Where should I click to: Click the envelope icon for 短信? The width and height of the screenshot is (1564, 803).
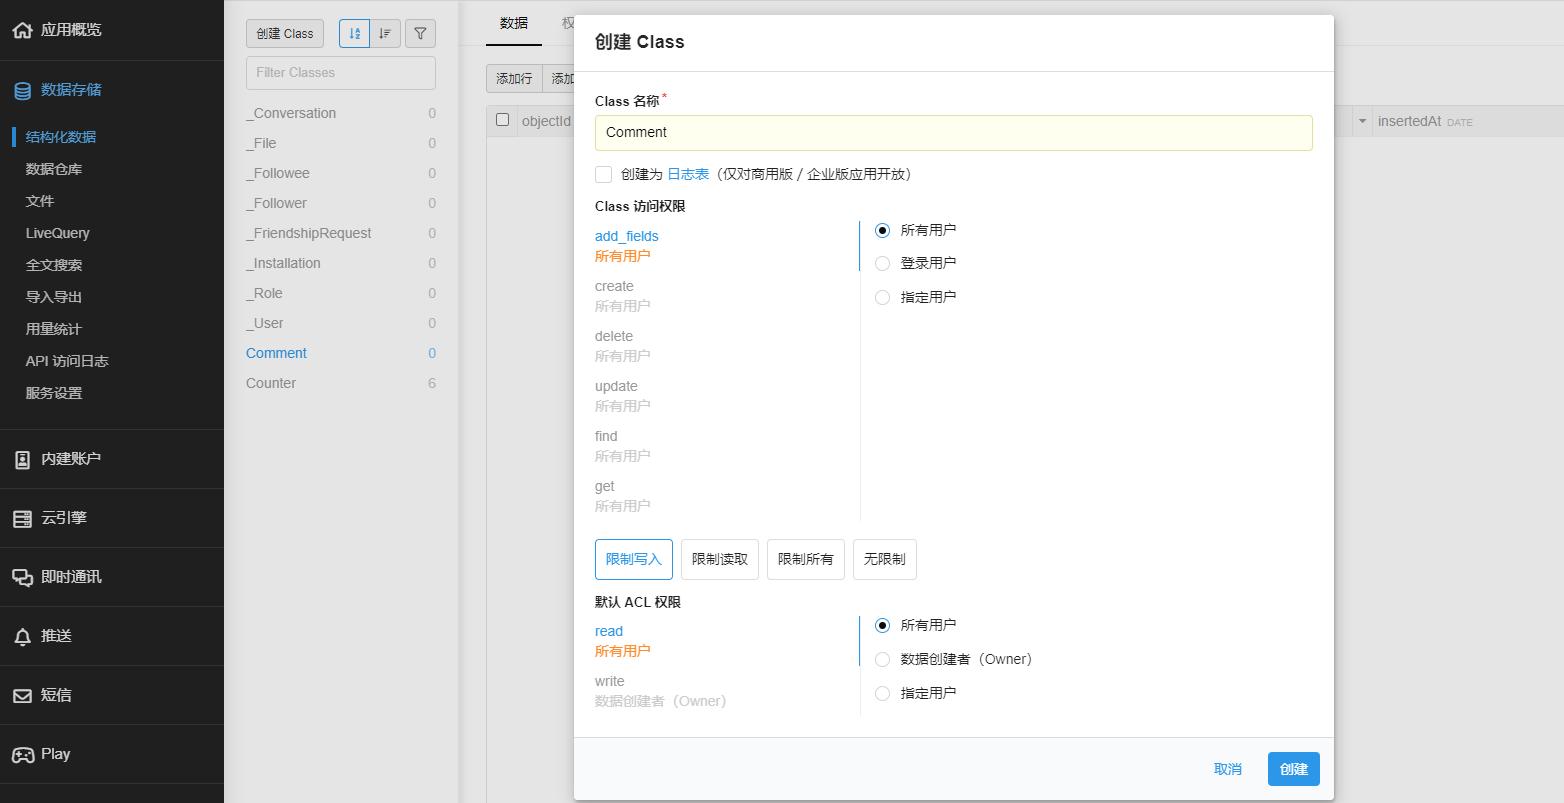22,695
